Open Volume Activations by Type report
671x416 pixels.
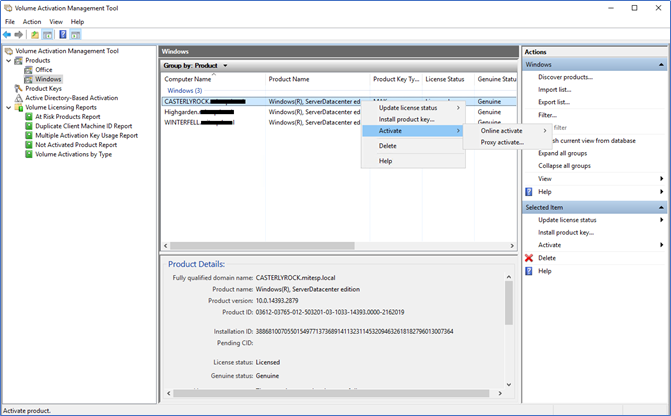pos(73,155)
